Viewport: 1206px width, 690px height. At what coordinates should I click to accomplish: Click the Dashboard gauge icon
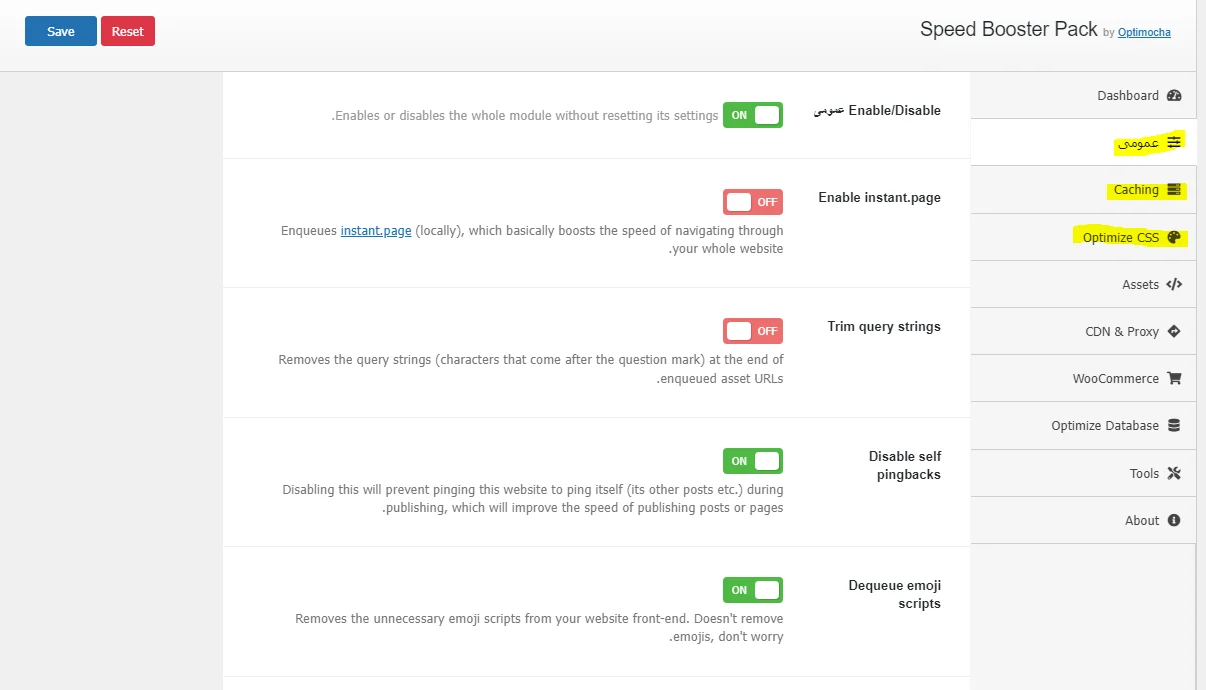click(1174, 96)
